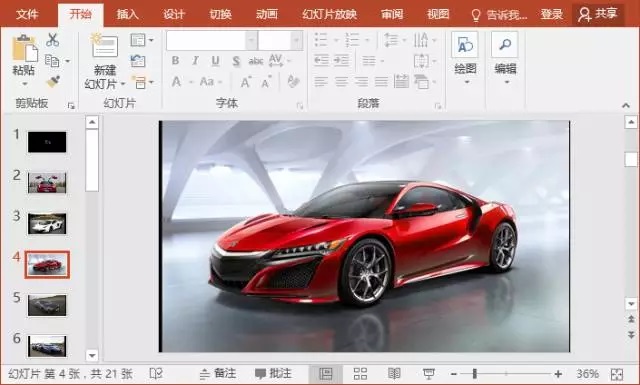
Task: Select slide 2 thumbnail
Action: (47, 182)
